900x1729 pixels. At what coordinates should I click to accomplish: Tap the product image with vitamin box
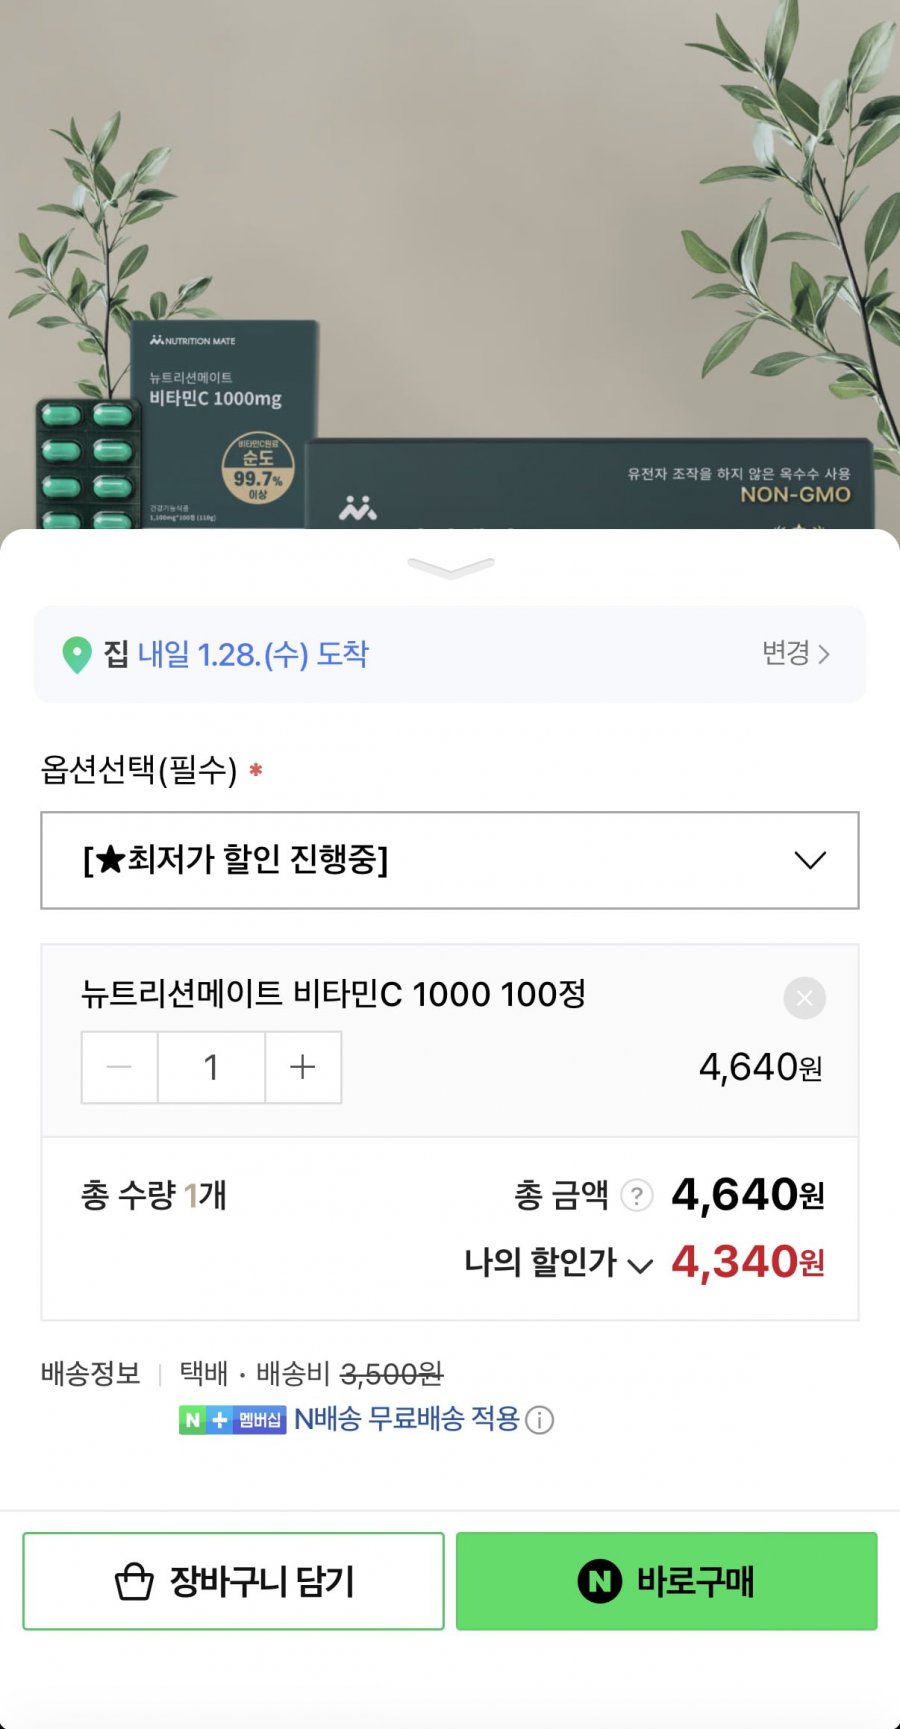click(450, 300)
